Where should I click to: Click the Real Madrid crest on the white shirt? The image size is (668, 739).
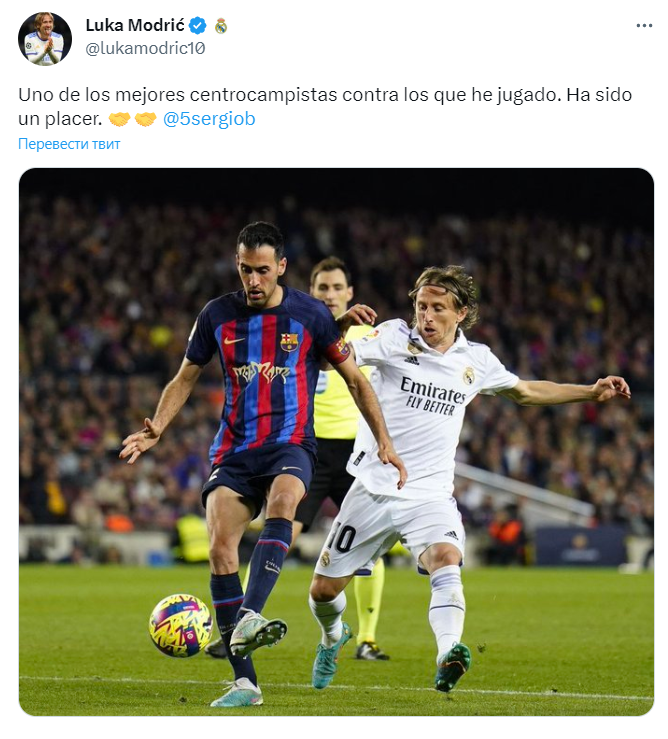point(468,376)
